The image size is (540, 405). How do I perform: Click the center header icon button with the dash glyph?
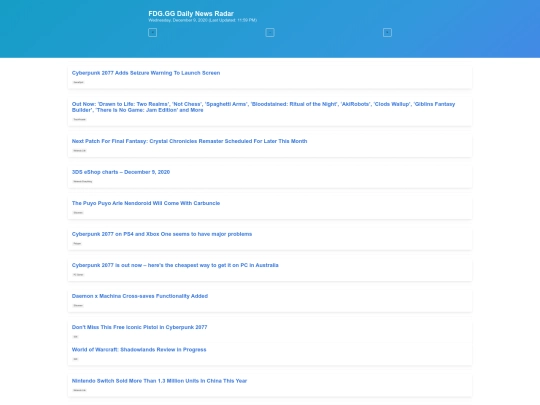[x=270, y=32]
